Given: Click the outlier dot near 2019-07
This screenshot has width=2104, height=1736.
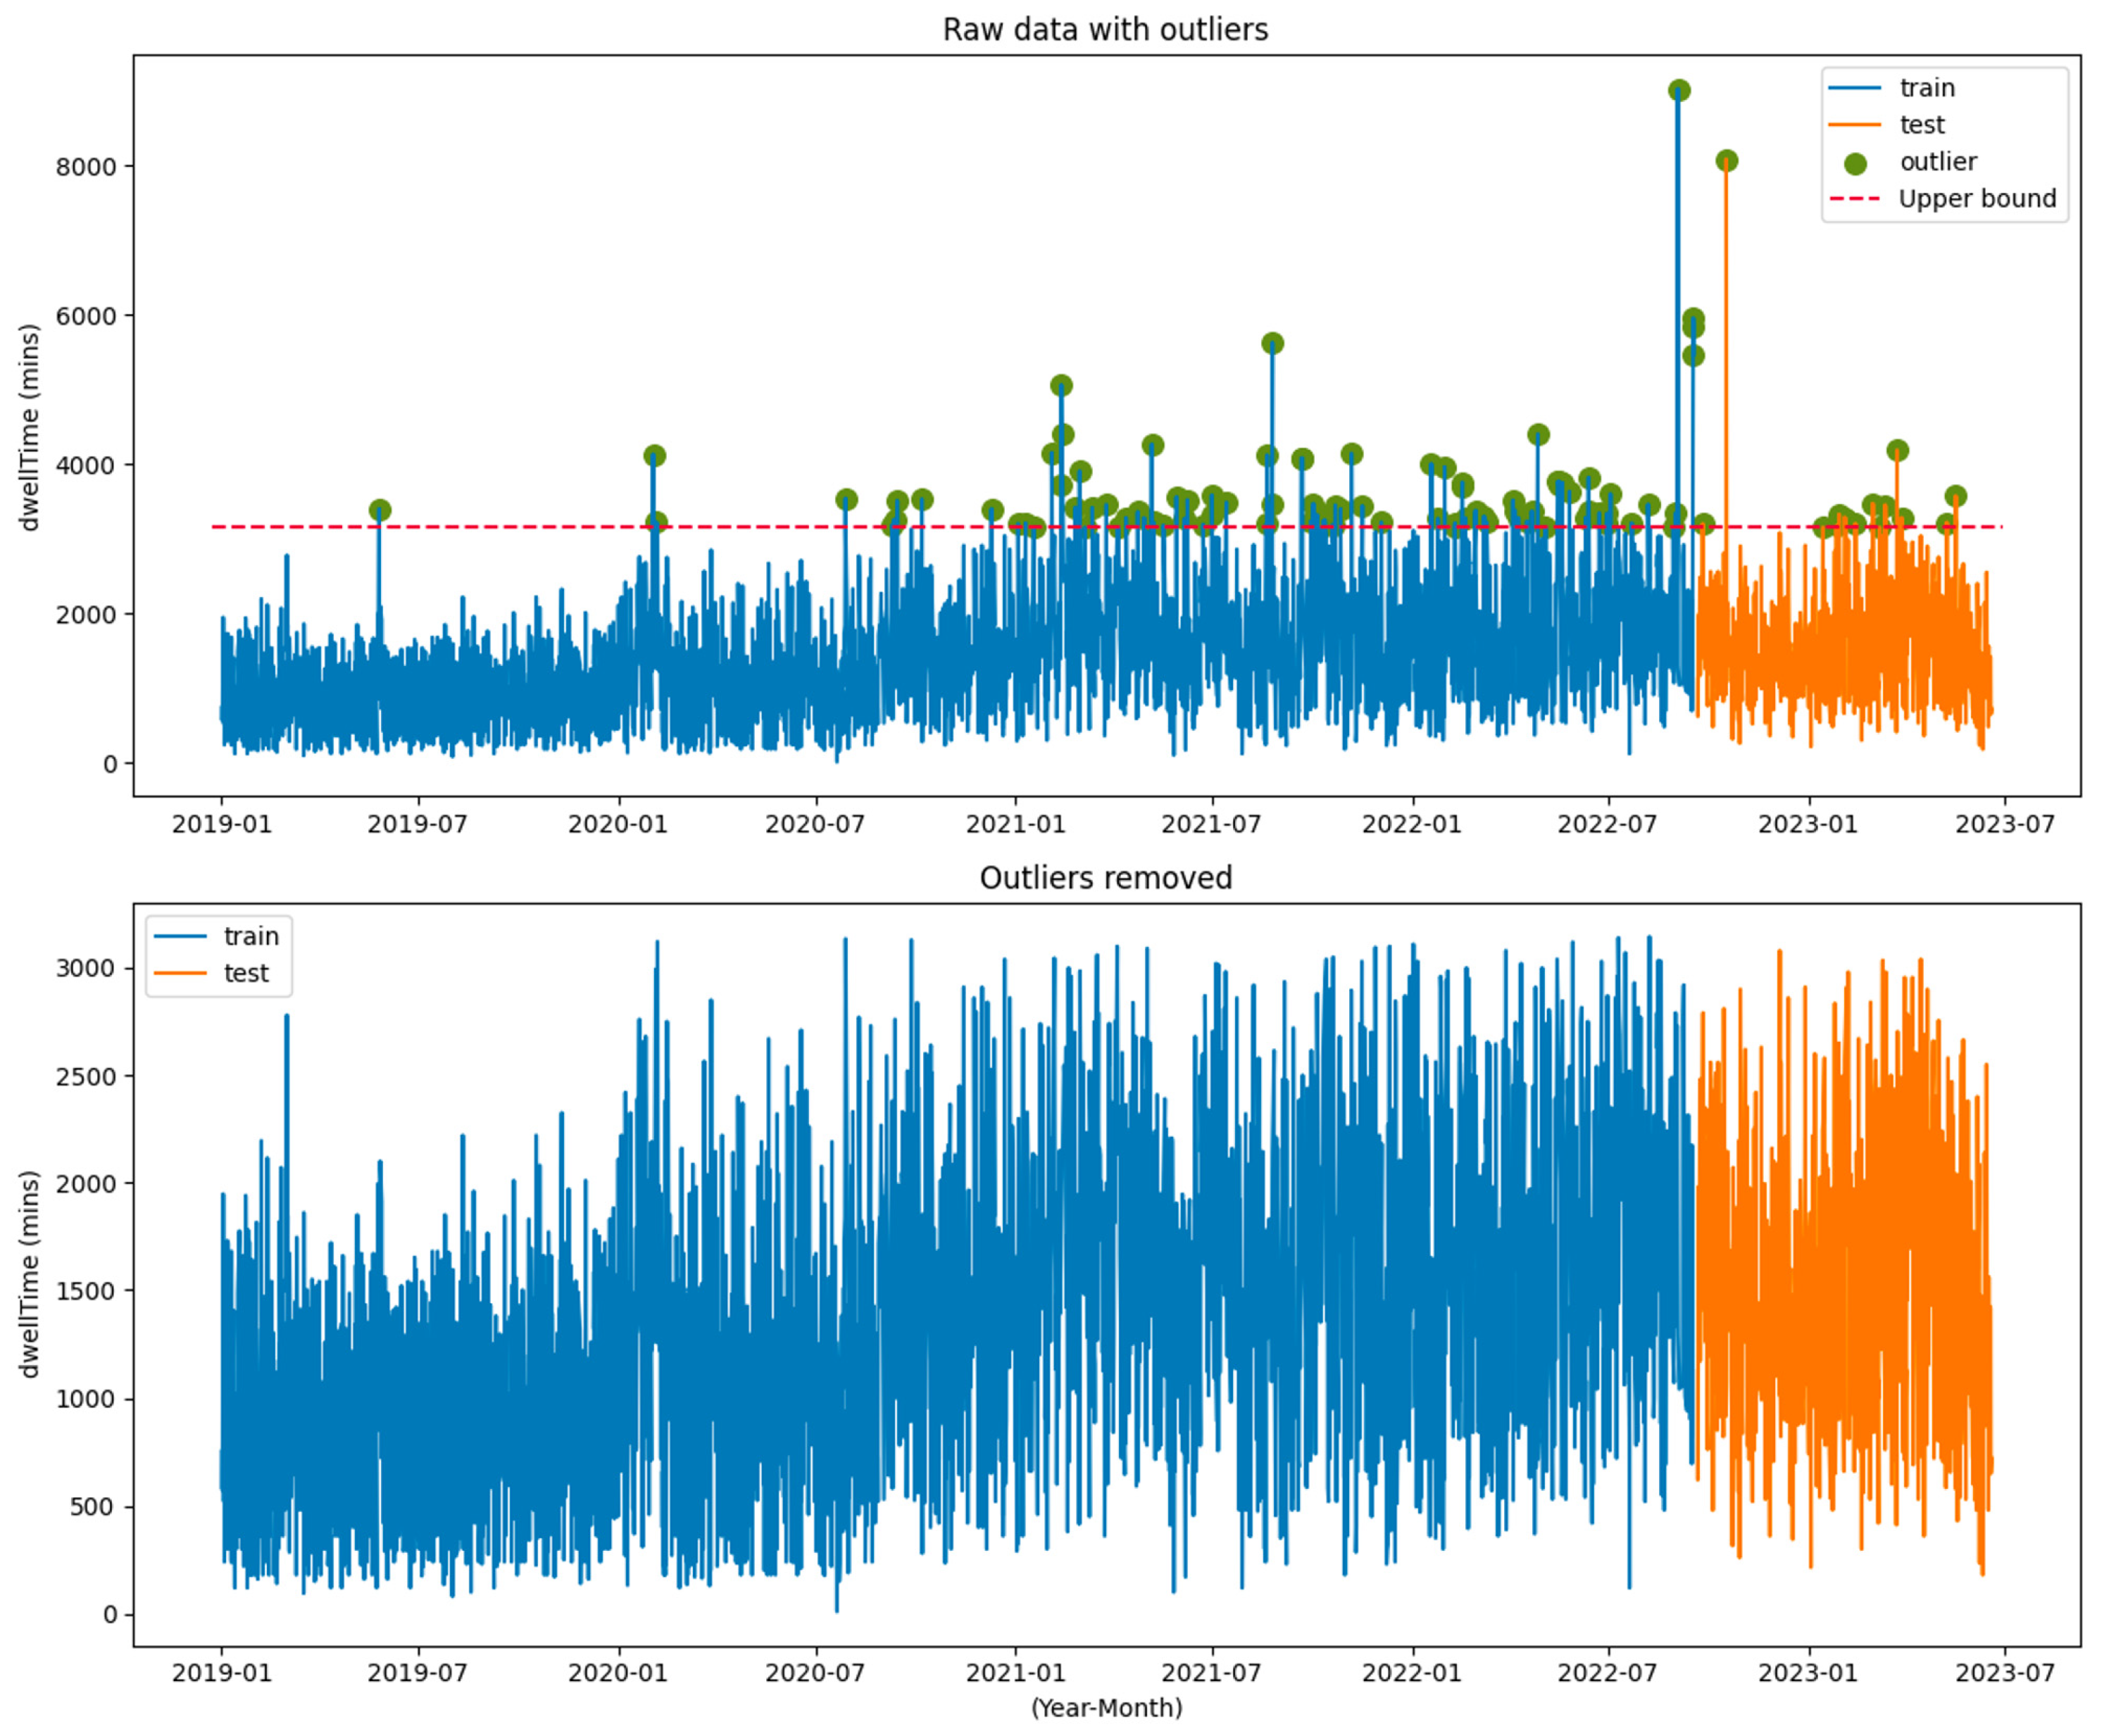Looking at the screenshot, I should coord(379,510).
